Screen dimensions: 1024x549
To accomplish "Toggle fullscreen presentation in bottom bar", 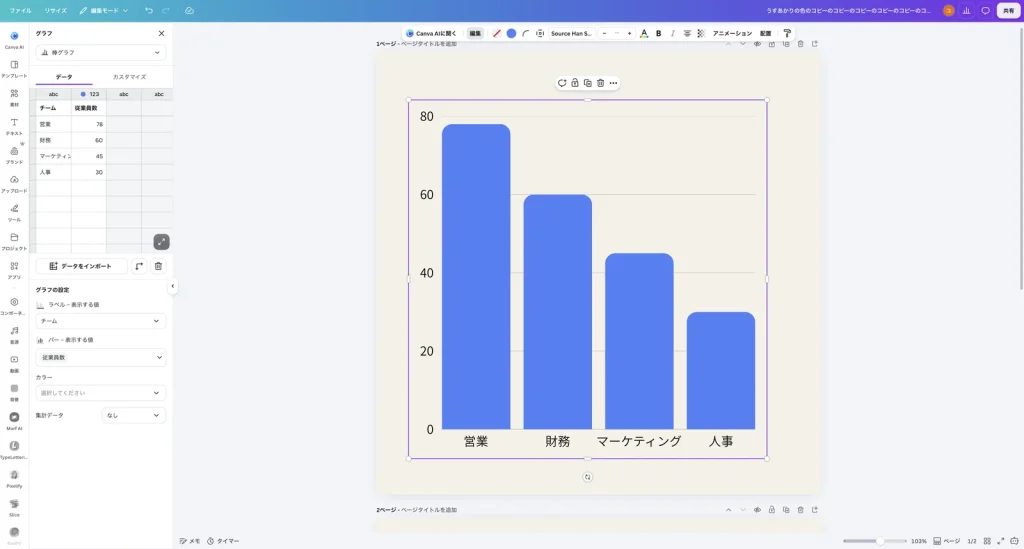I will (1000, 541).
